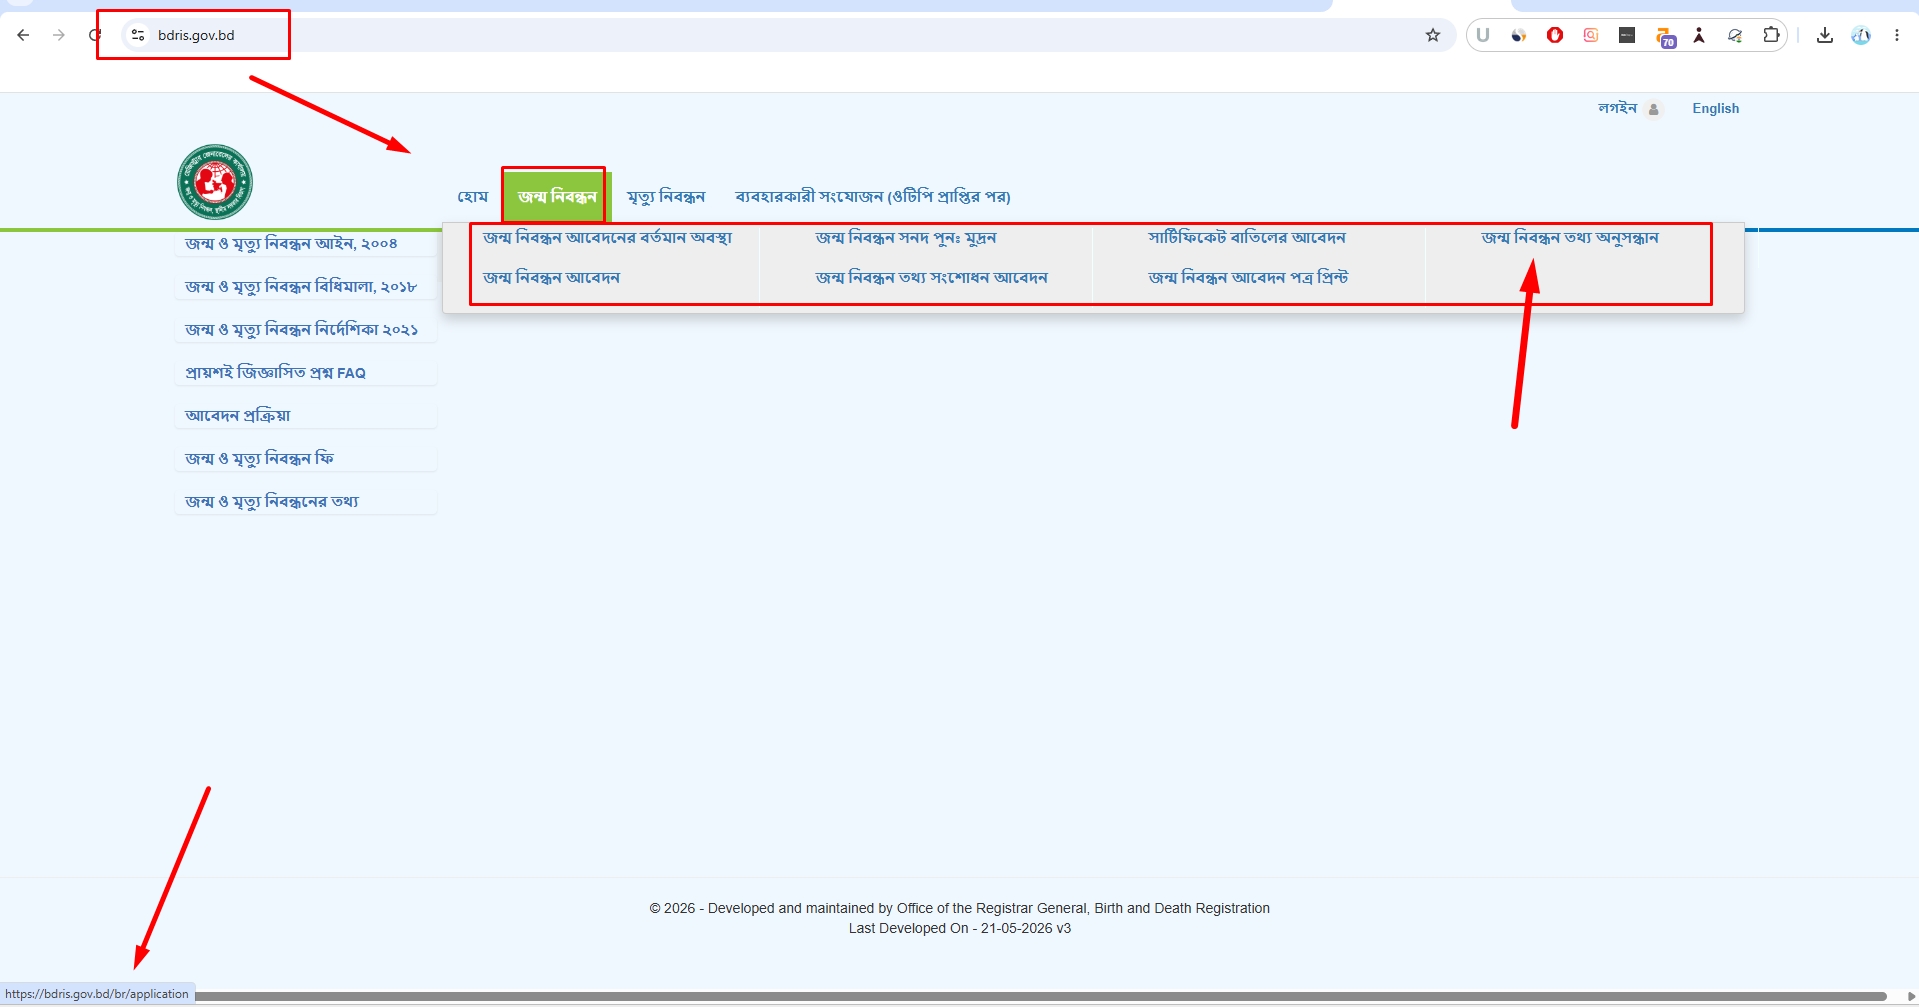The image size is (1919, 1007).
Task: Open the লগইন link
Action: [1617, 108]
